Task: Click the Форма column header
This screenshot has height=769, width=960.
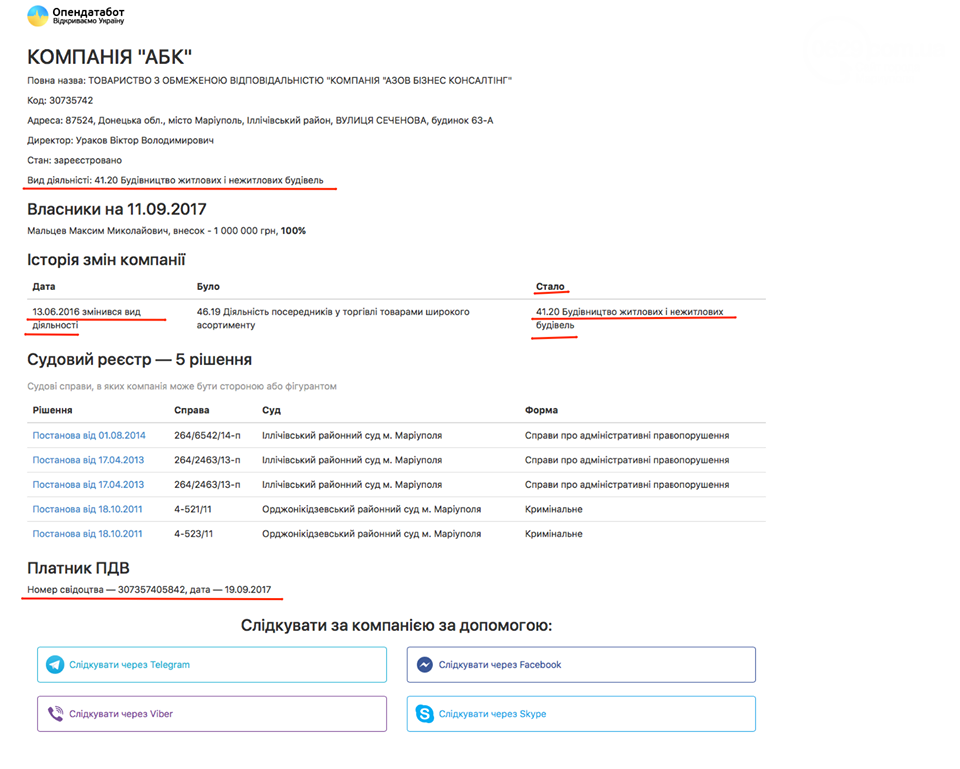Action: pos(541,410)
